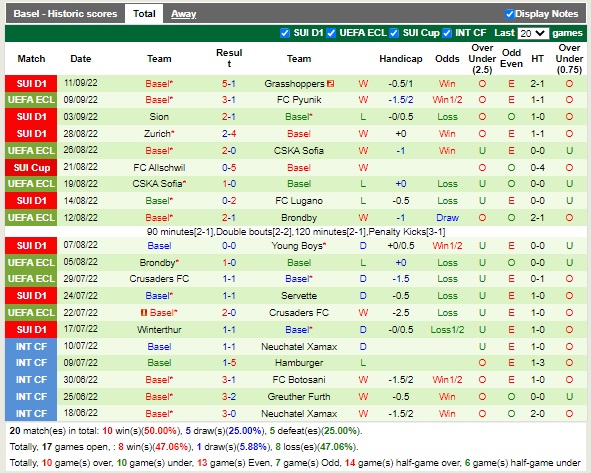Uncheck the INT CF filter checkbox

(447, 33)
